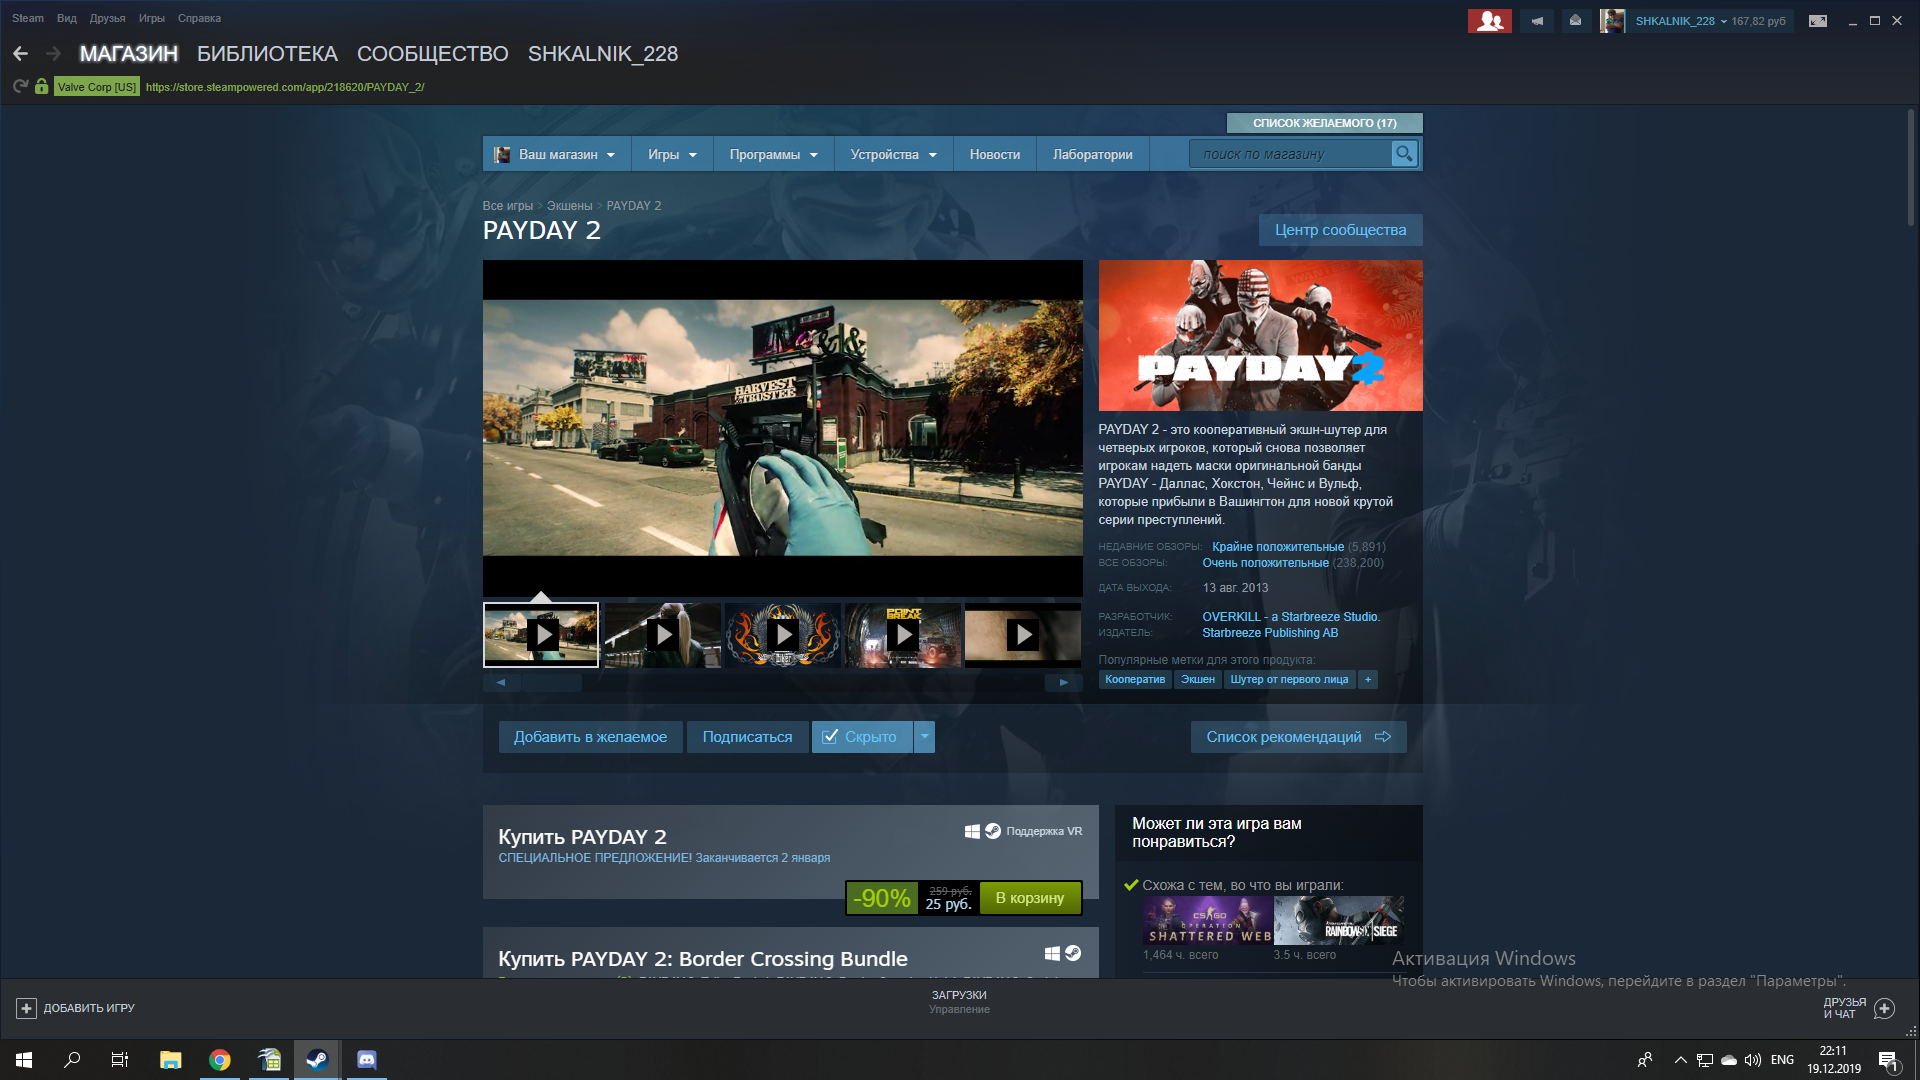Click the plus icon to add a tag
This screenshot has width=1920, height=1080.
tap(1368, 680)
